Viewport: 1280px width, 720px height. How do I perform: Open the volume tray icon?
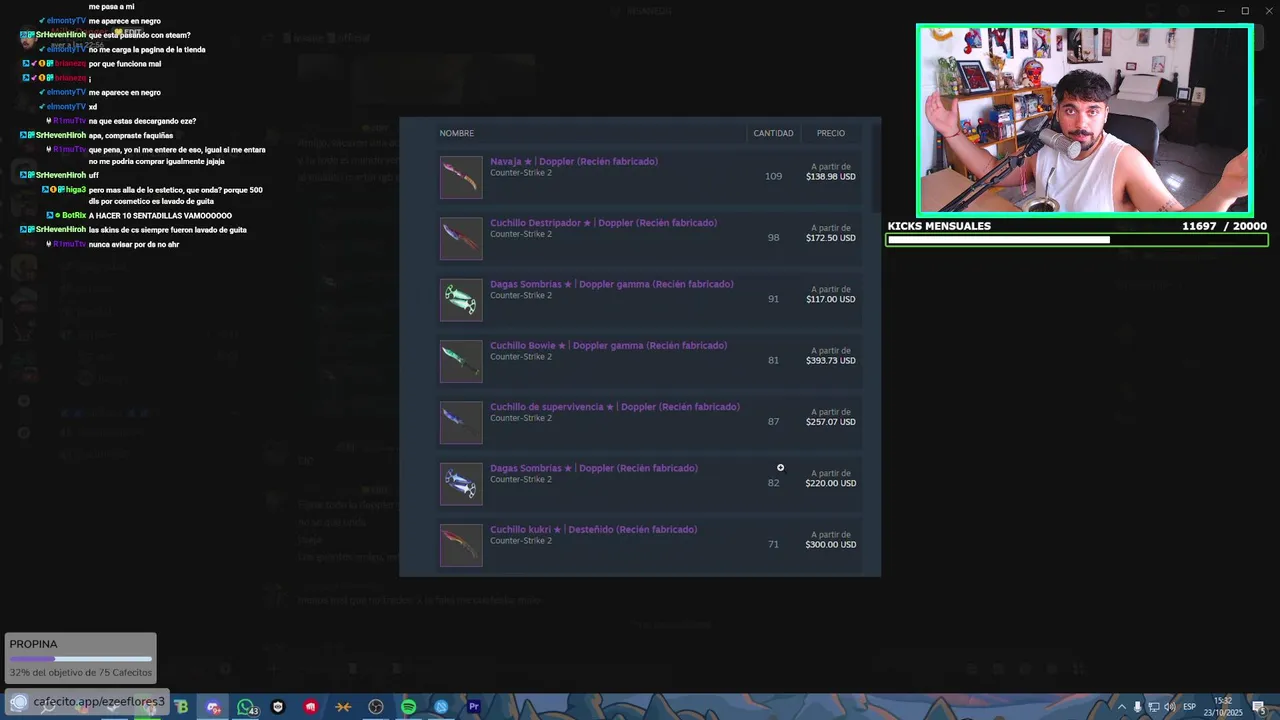[1169, 707]
